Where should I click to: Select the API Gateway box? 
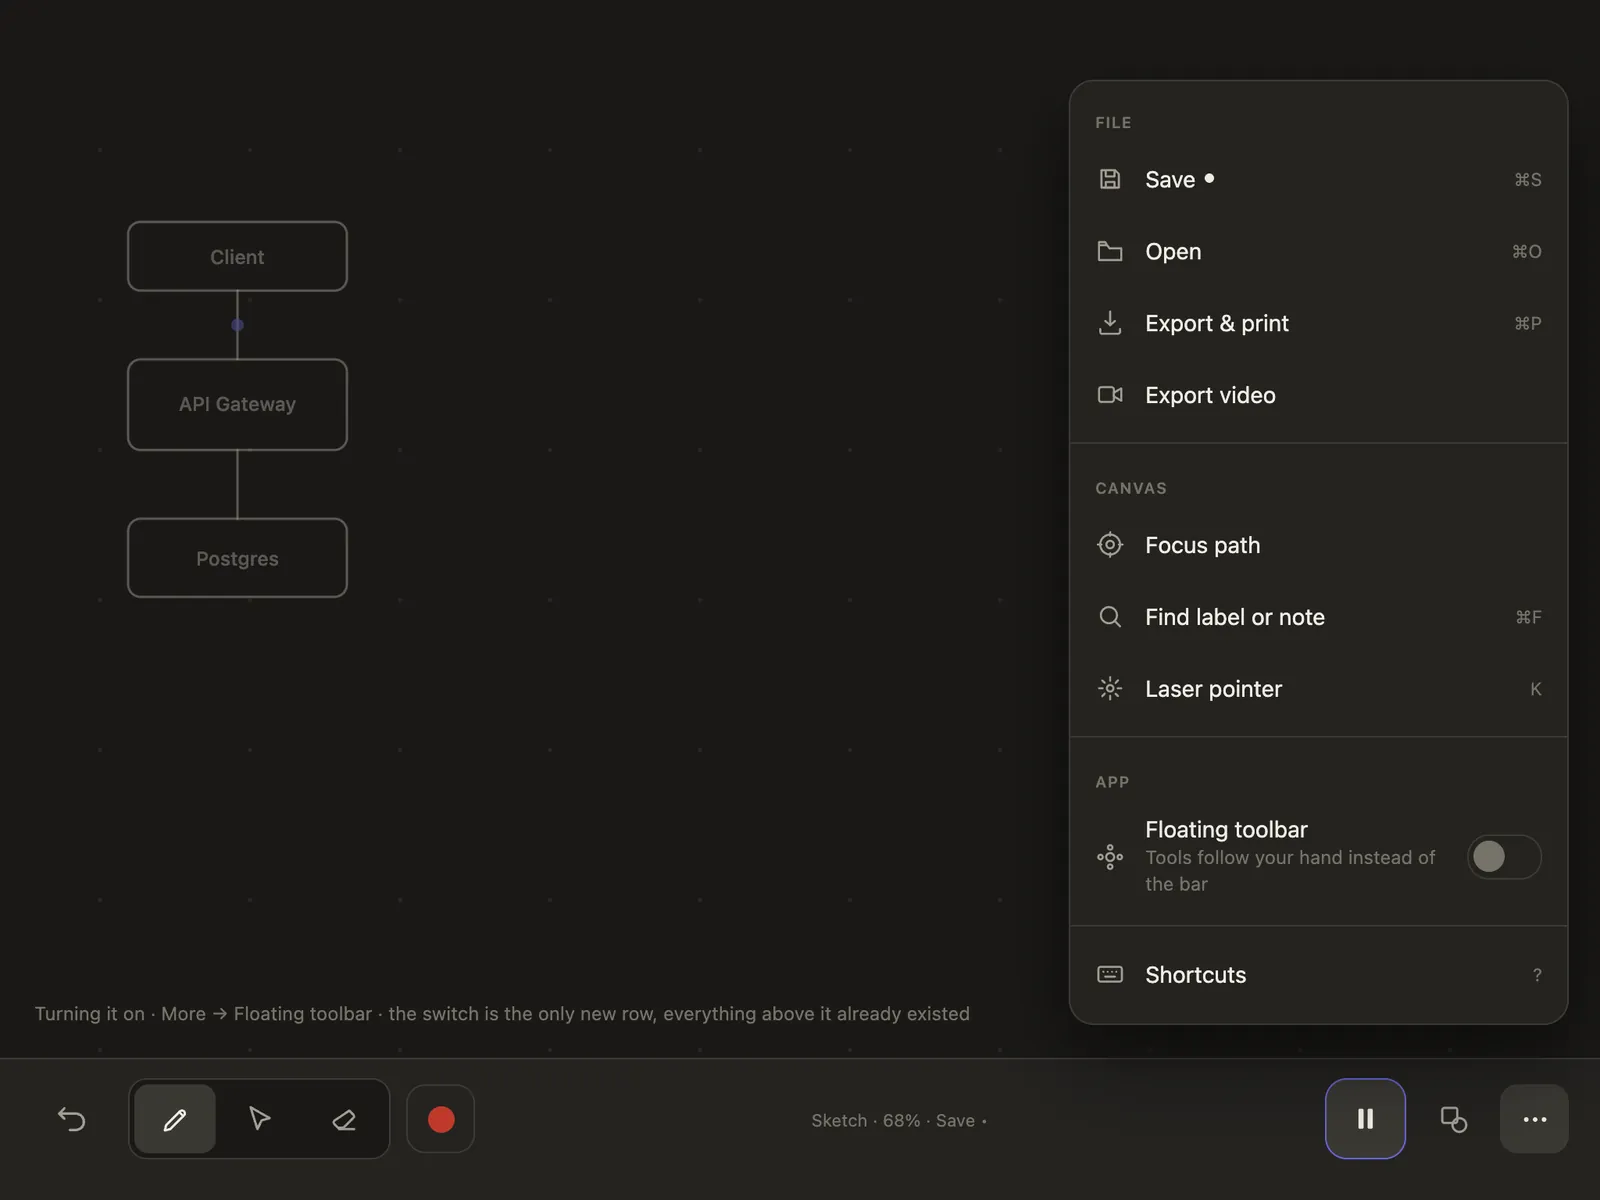[x=237, y=405]
